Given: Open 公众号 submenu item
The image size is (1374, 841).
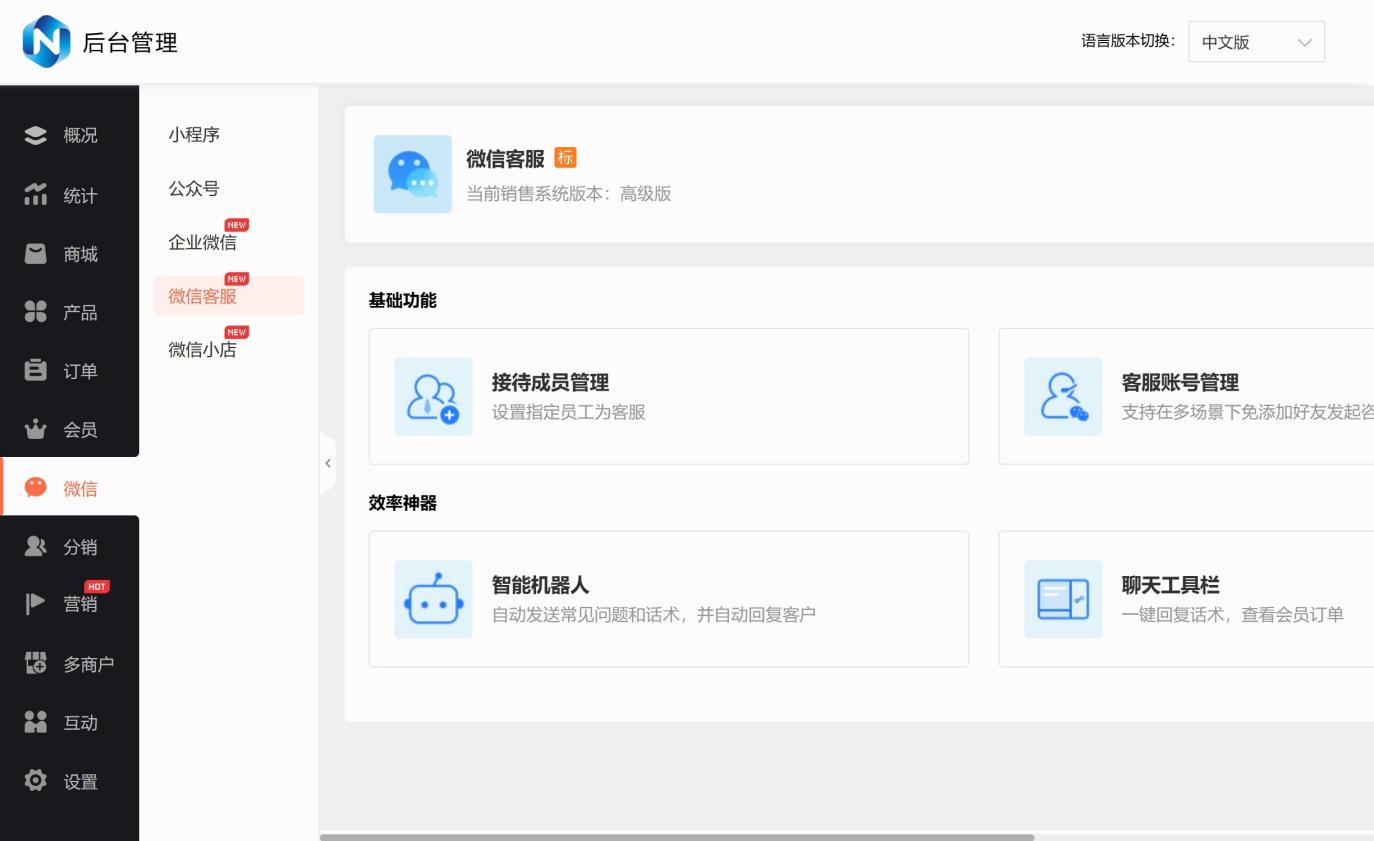Looking at the screenshot, I should pos(194,189).
